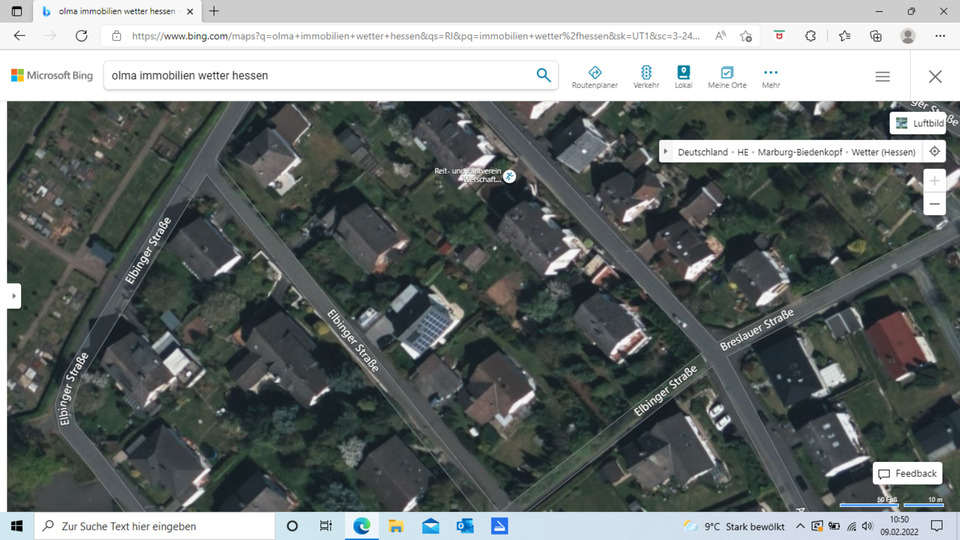The height and width of the screenshot is (540, 960).
Task: Expand the left side panel arrow
Action: pos(14,296)
